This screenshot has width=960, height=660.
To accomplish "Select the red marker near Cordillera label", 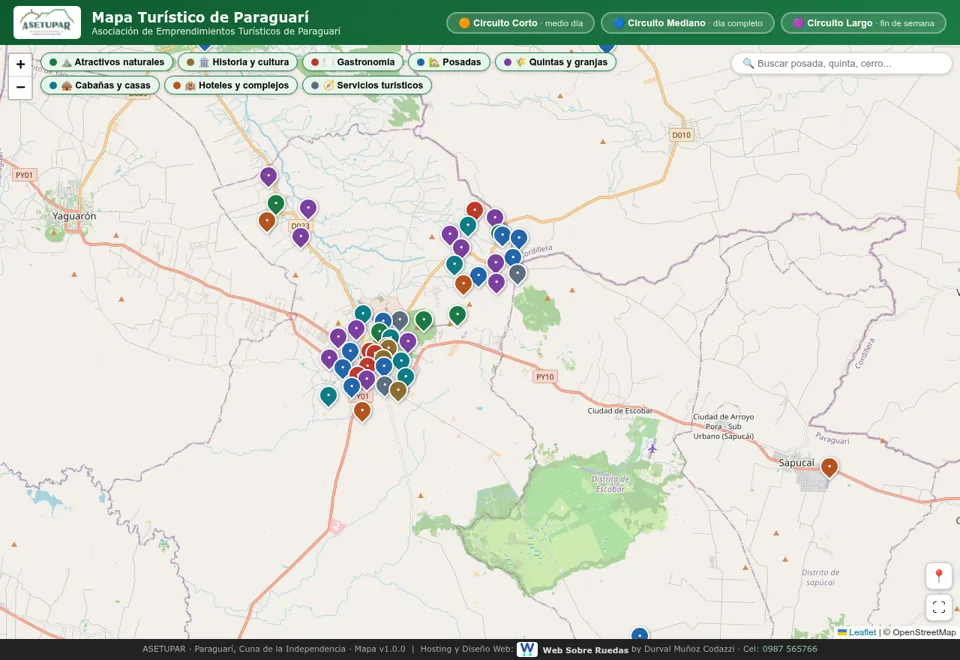I will [474, 211].
